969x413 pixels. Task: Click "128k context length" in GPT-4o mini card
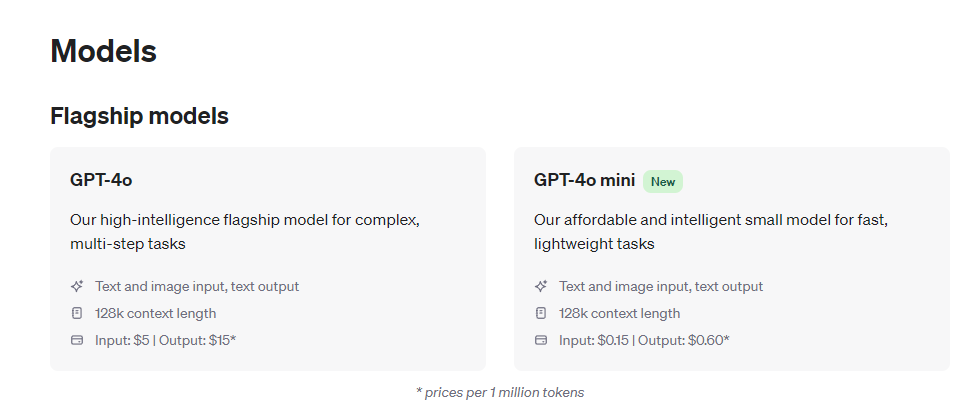[619, 313]
